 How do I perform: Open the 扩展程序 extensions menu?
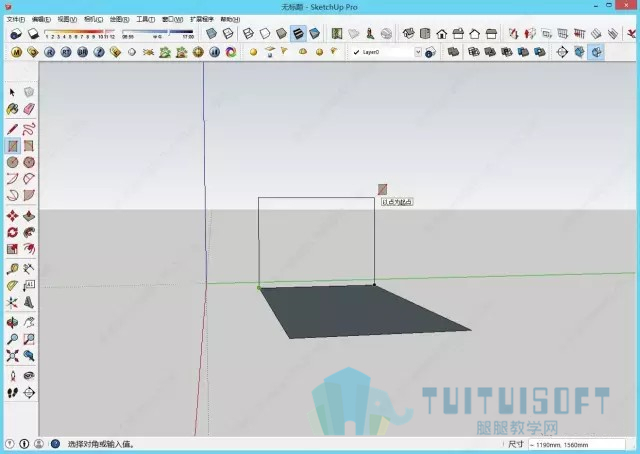202,19
